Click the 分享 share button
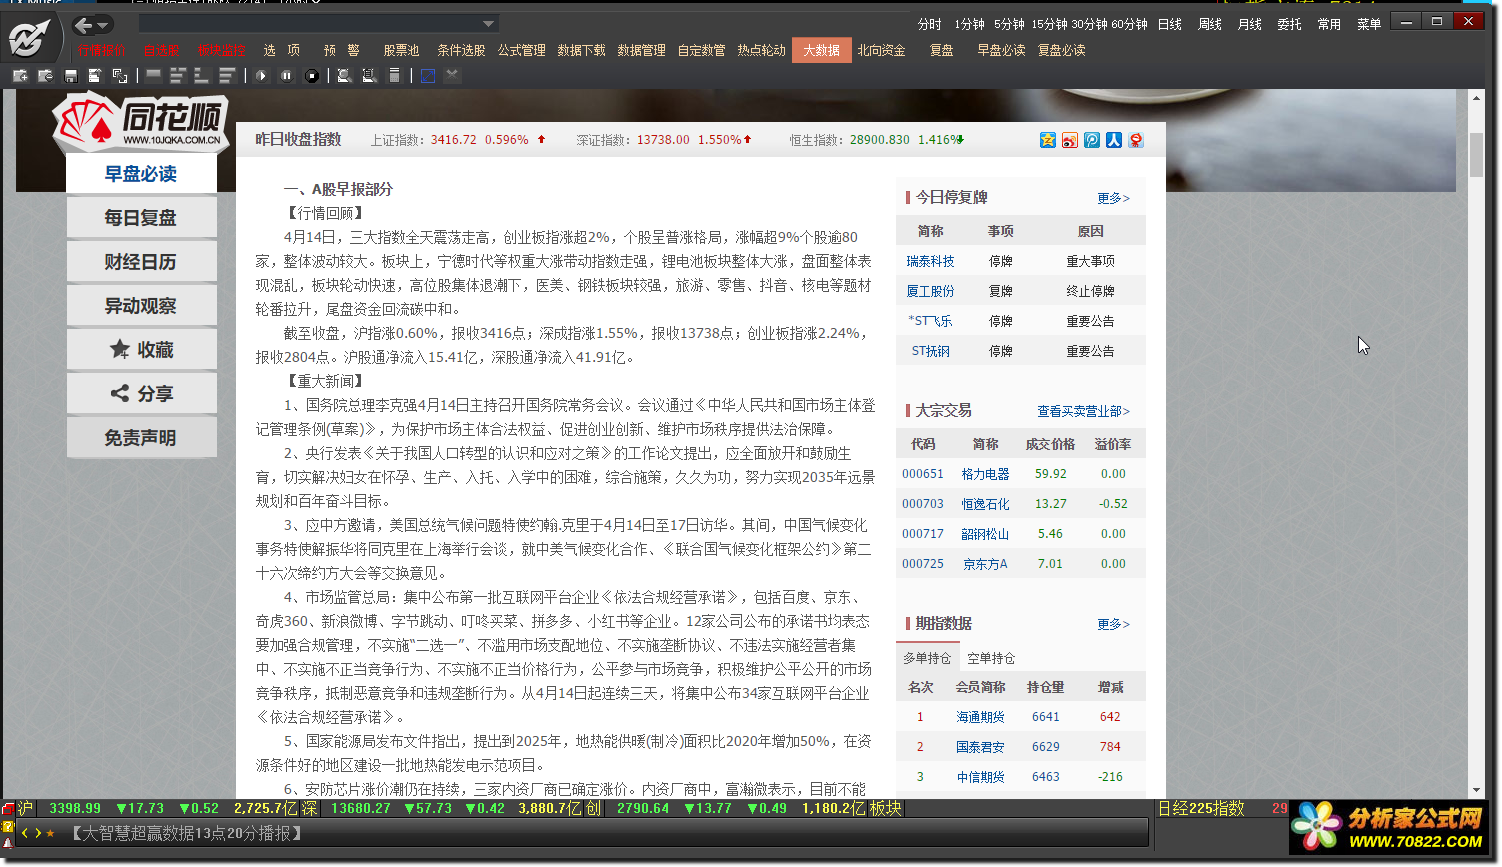Image resolution: width=1502 pixels, height=867 pixels. (x=141, y=393)
